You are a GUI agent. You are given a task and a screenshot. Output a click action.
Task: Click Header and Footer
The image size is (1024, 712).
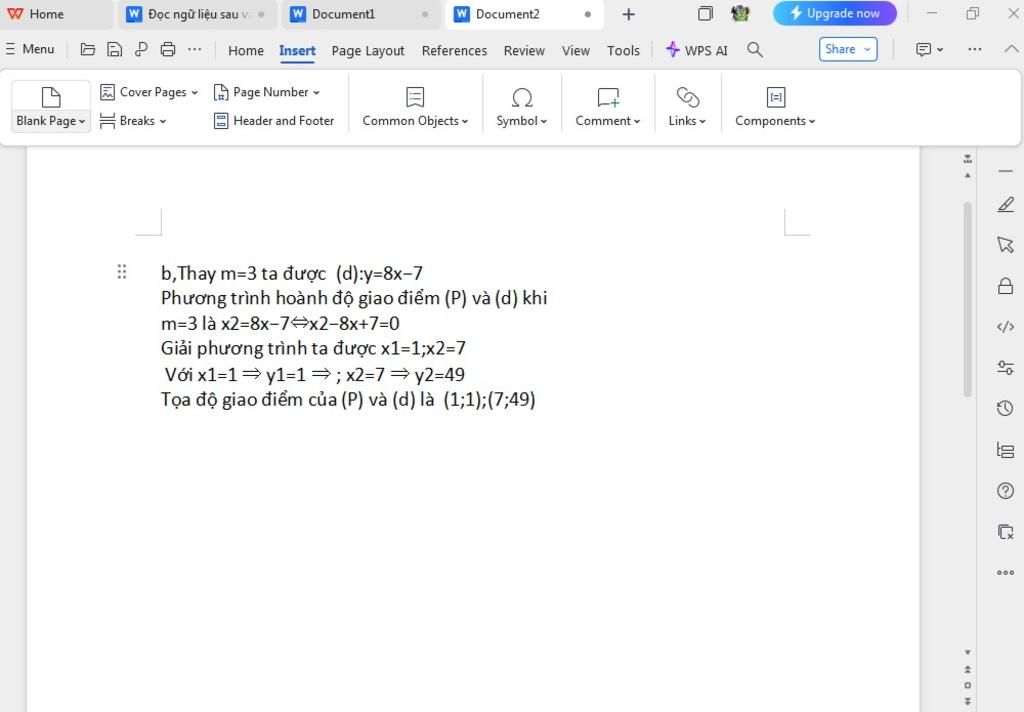[x=274, y=121]
